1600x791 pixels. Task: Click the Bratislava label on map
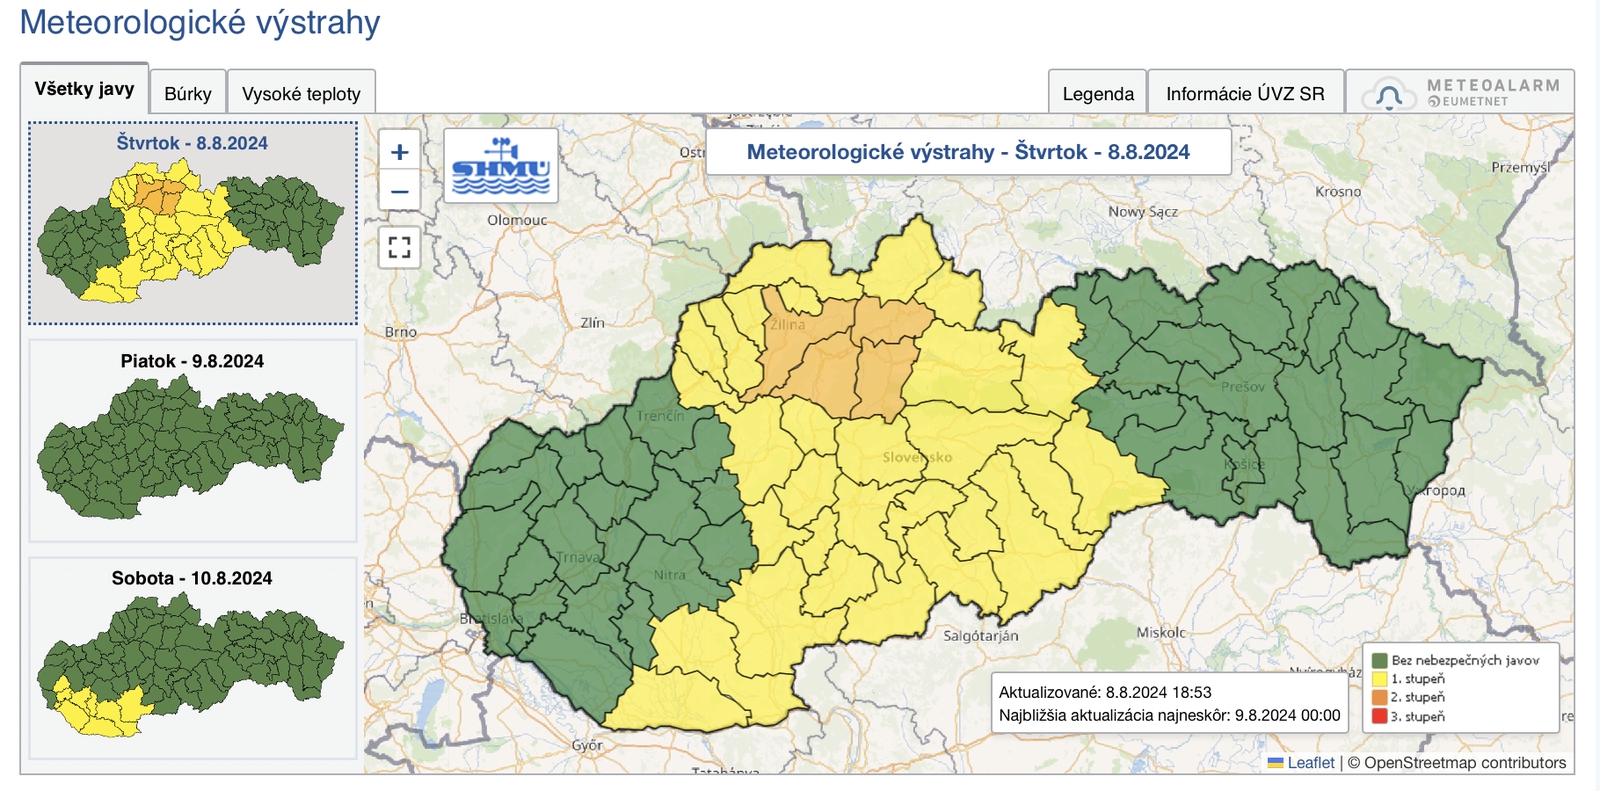492,619
